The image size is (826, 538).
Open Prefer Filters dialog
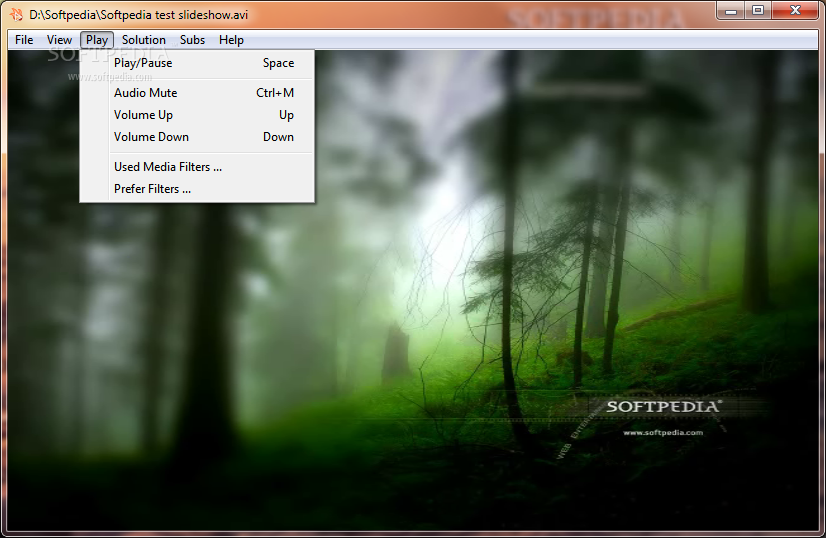(198, 189)
